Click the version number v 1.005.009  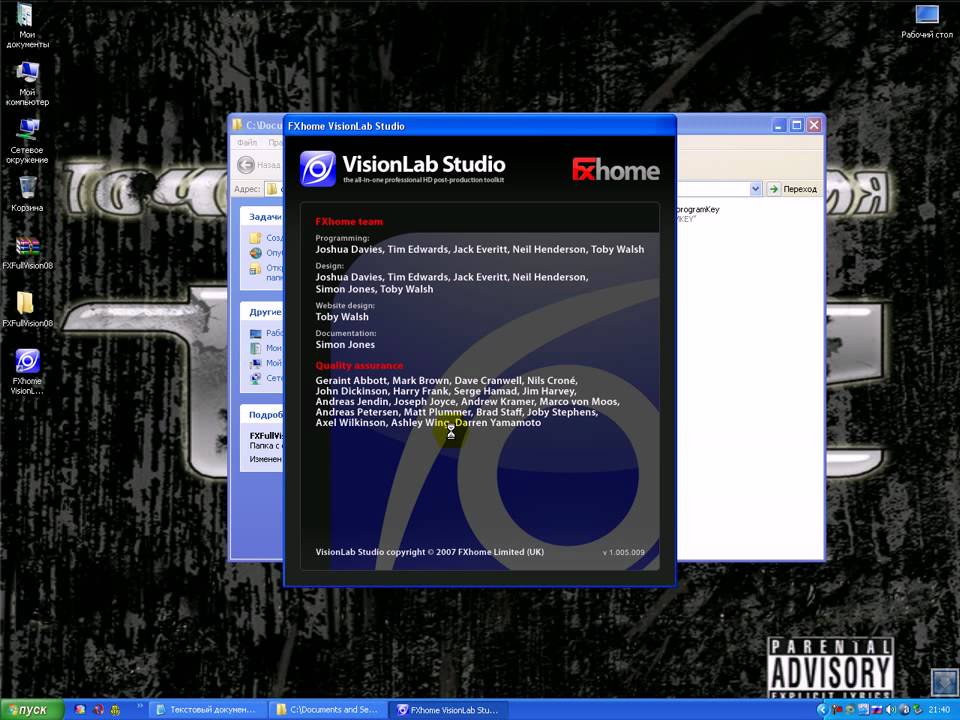click(623, 552)
